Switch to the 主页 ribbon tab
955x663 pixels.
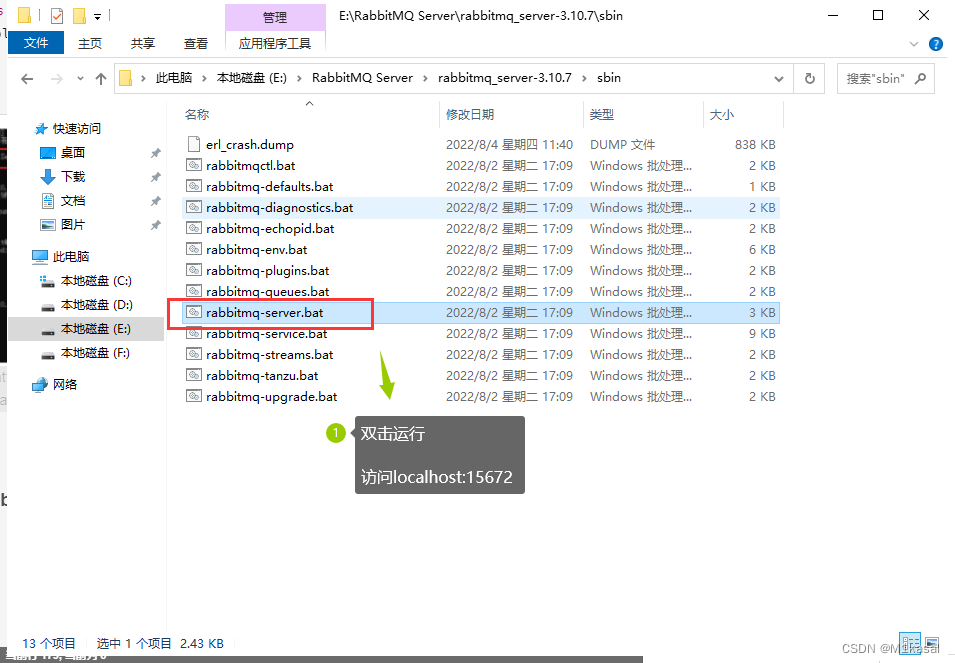point(90,43)
